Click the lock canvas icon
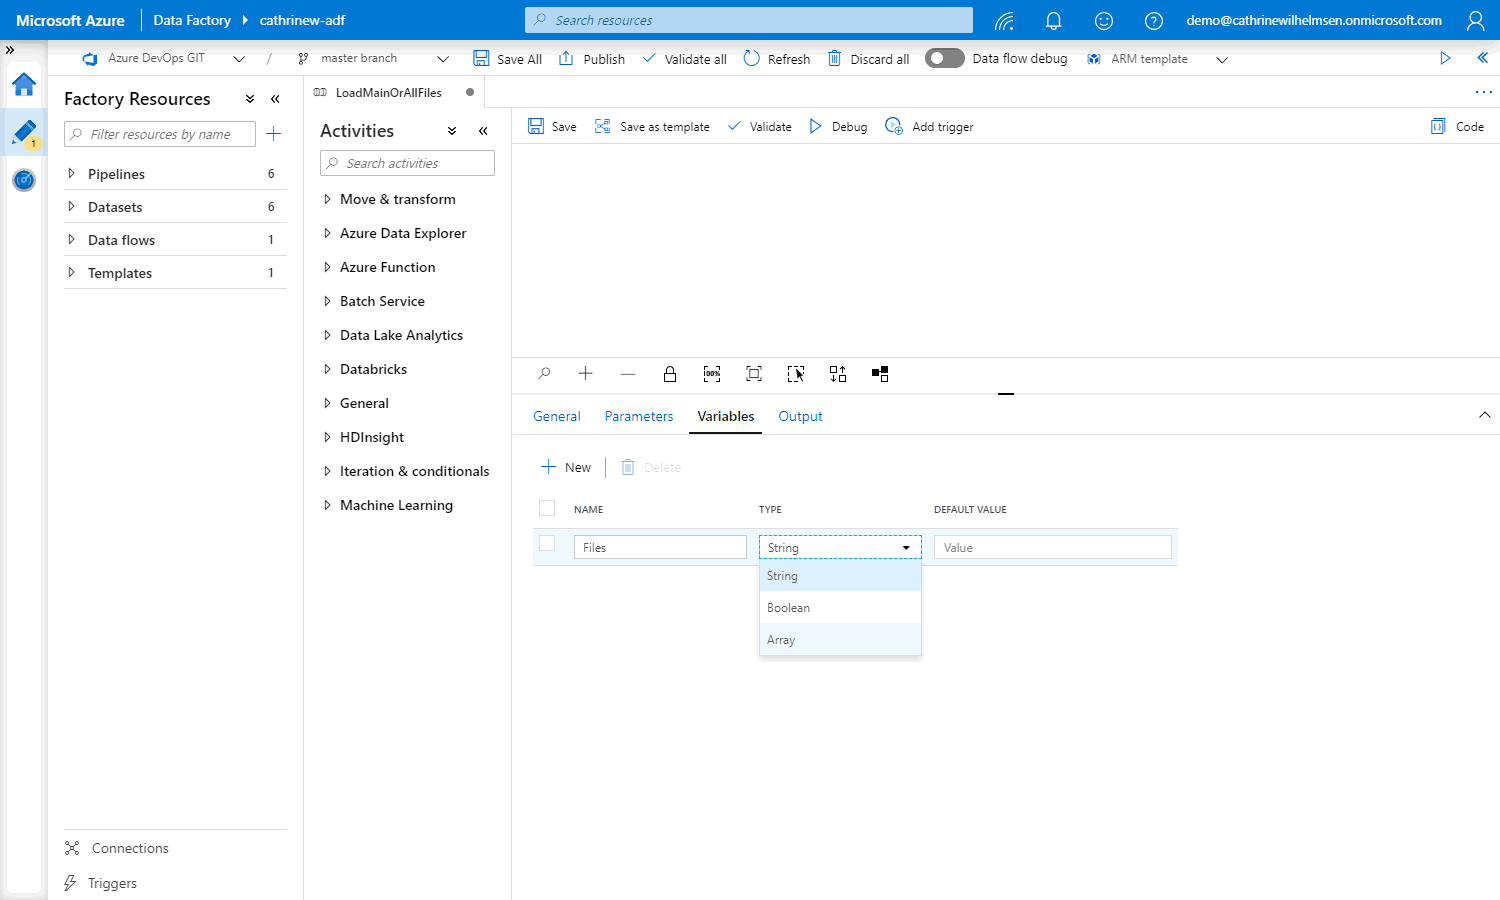The width and height of the screenshot is (1500, 900). (670, 374)
